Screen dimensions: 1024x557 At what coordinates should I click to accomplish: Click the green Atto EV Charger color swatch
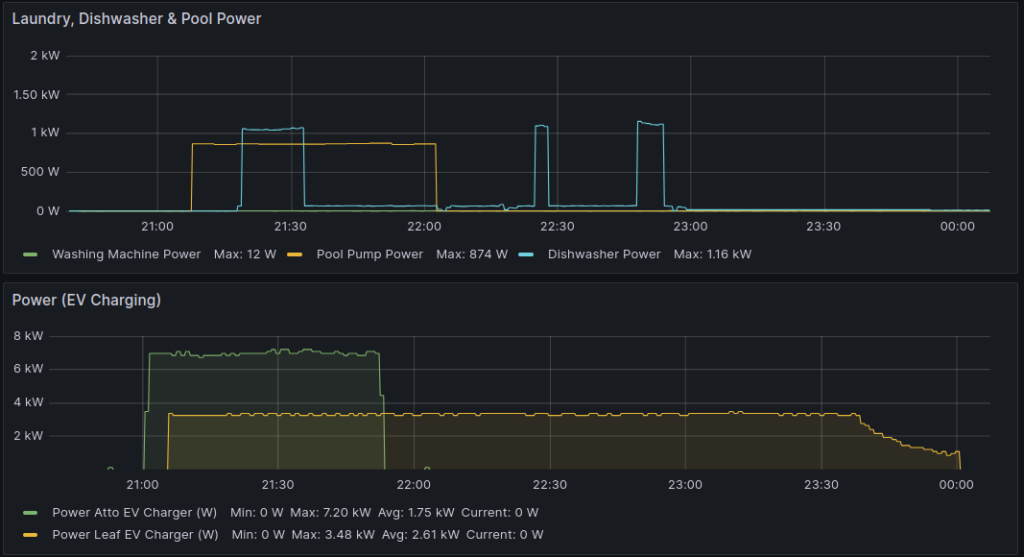pos(30,513)
